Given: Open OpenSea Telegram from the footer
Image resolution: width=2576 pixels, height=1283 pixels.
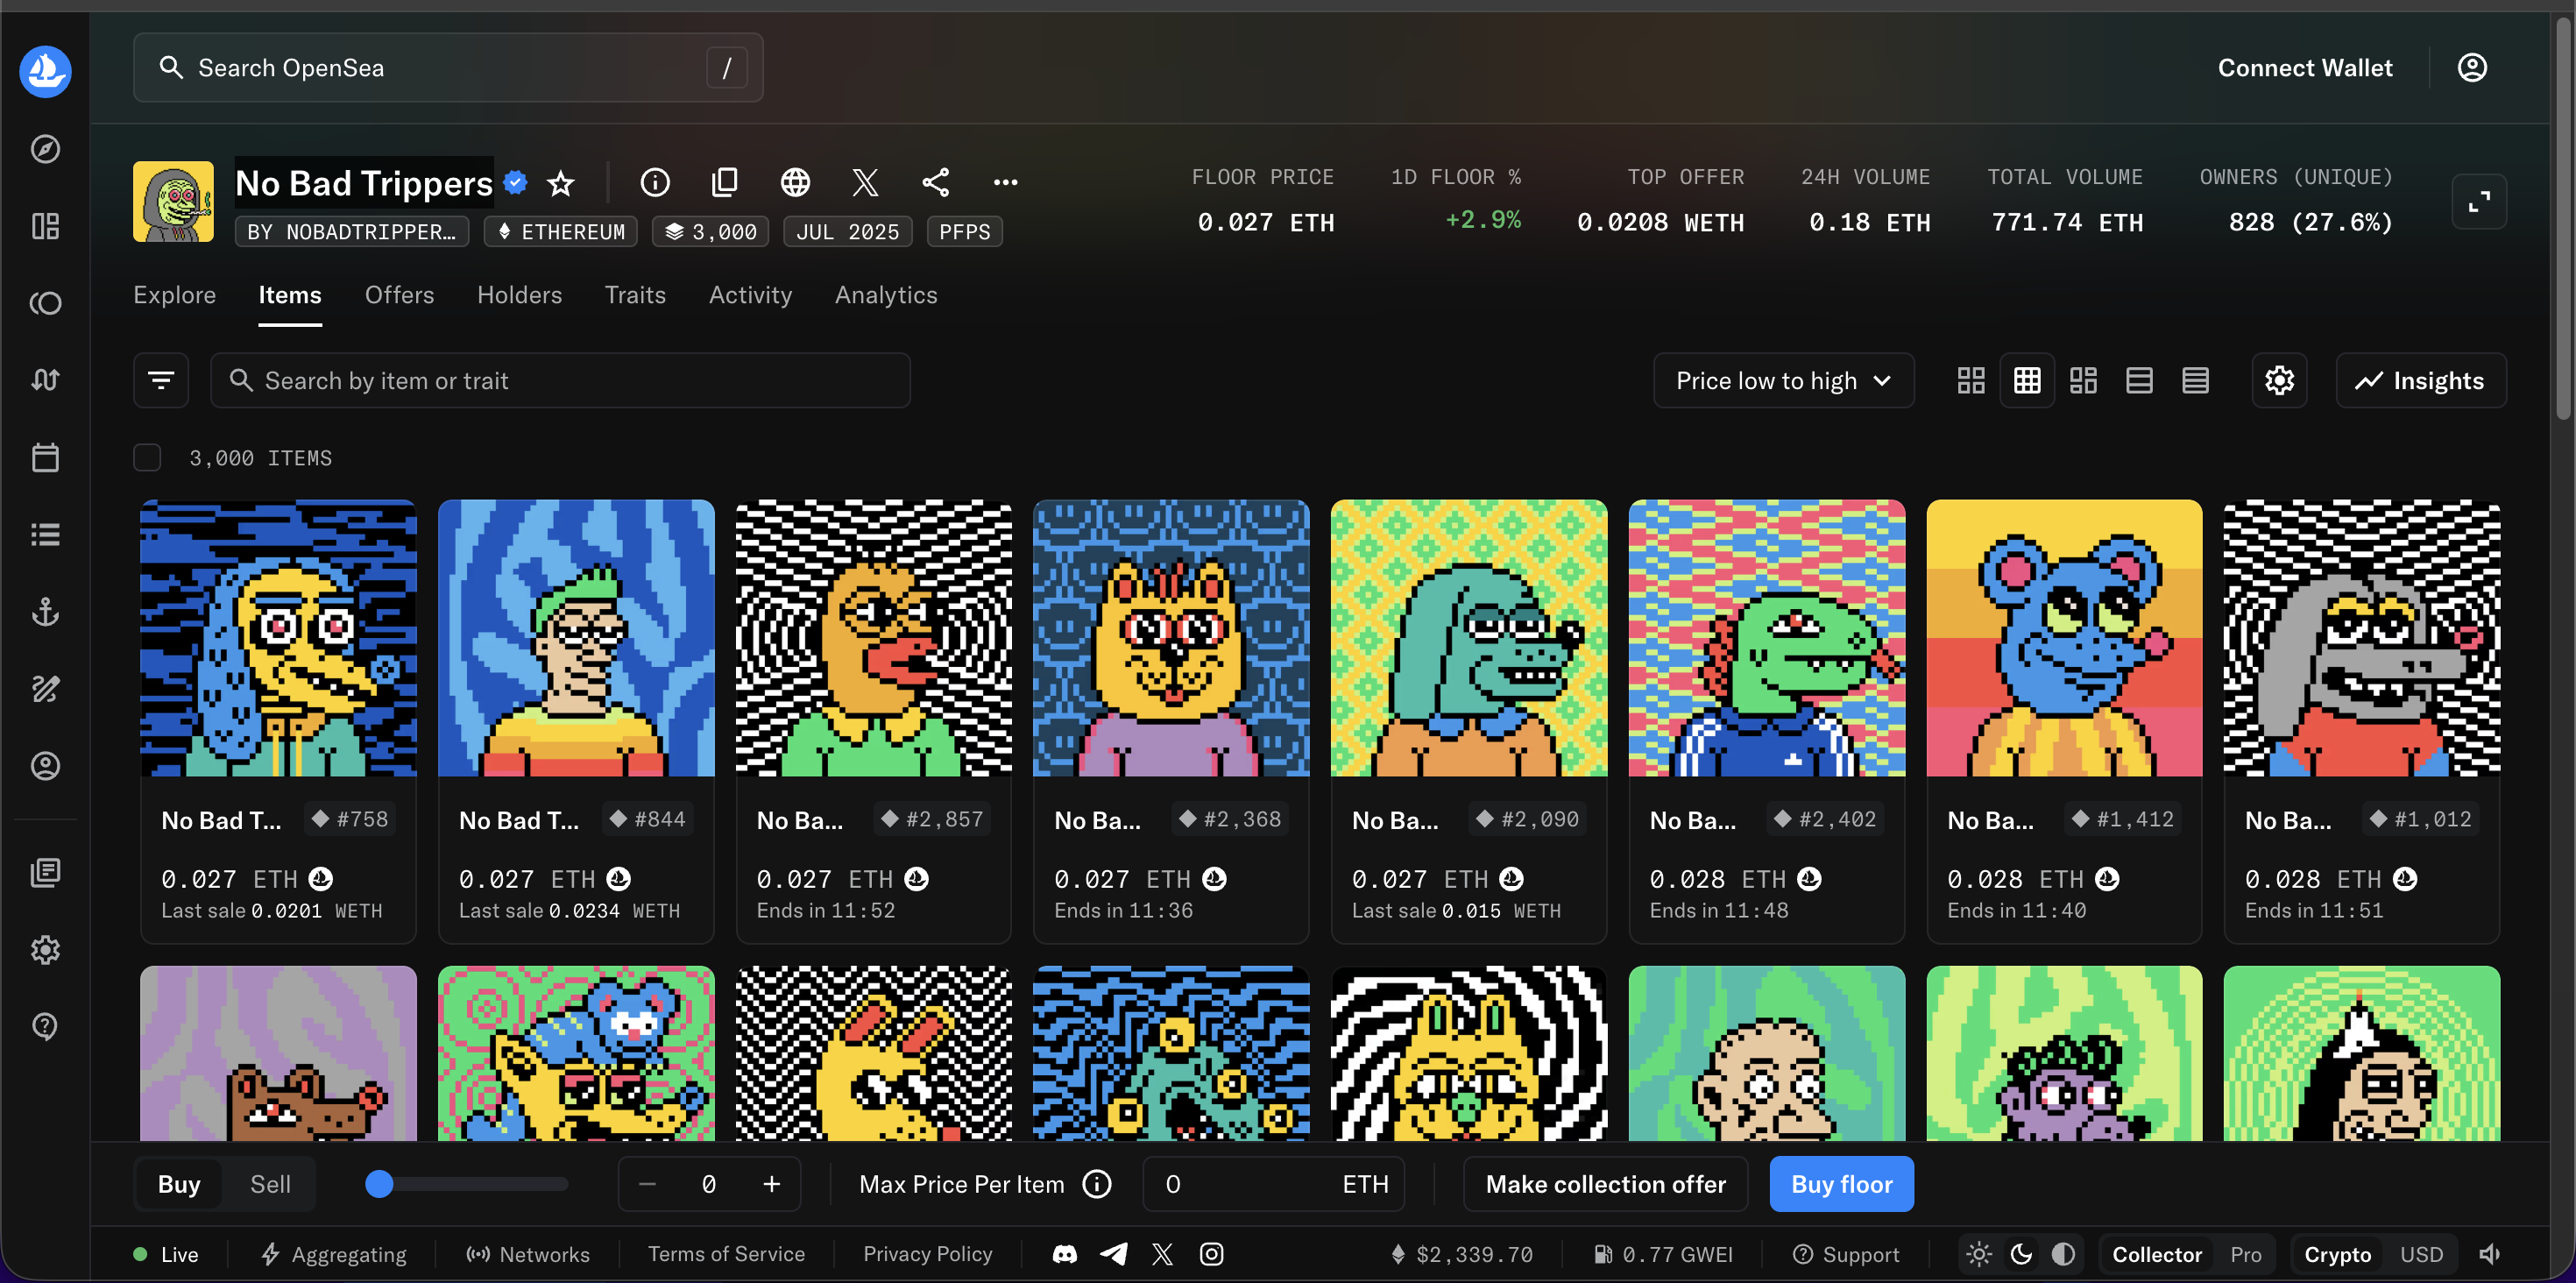Looking at the screenshot, I should (x=1114, y=1254).
